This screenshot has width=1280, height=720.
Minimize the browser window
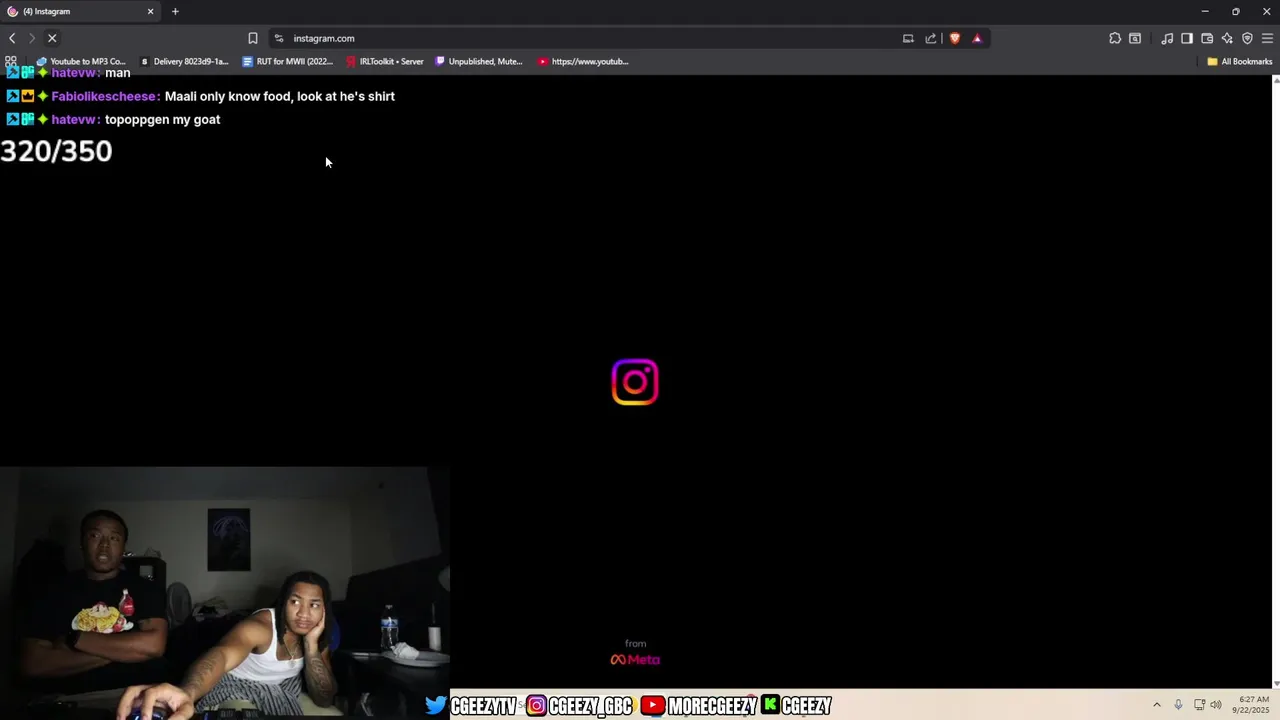(1204, 12)
